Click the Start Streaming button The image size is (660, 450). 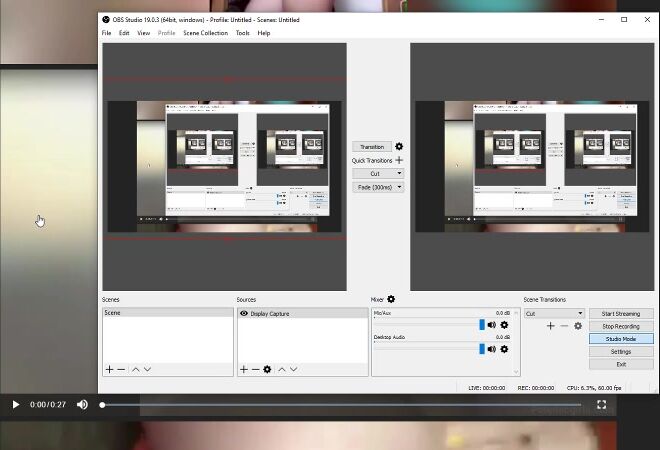[621, 313]
